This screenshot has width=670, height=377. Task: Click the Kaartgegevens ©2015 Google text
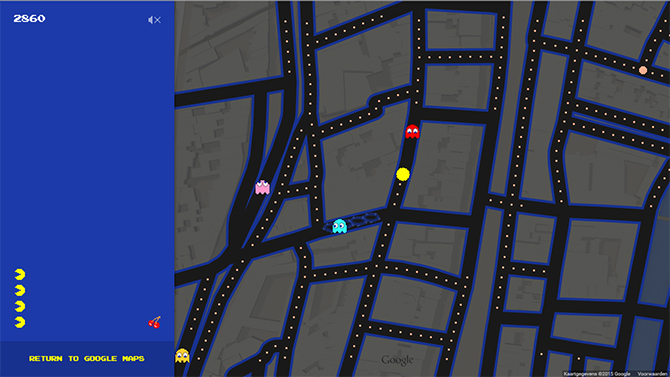pos(597,374)
